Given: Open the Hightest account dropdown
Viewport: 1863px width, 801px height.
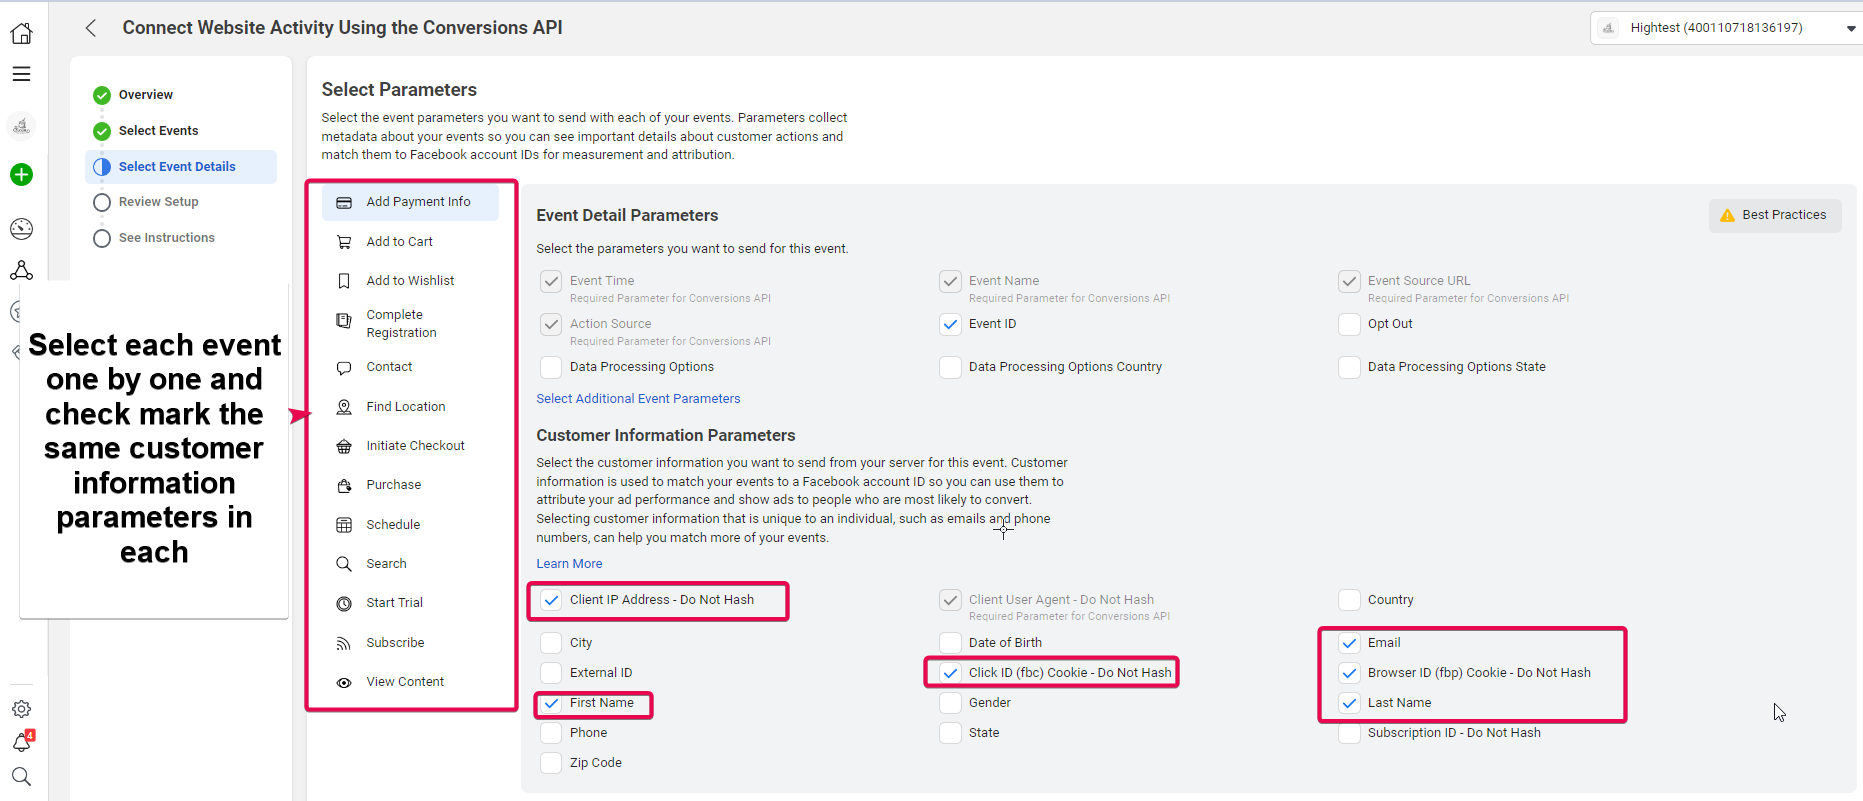Looking at the screenshot, I should coord(1725,28).
